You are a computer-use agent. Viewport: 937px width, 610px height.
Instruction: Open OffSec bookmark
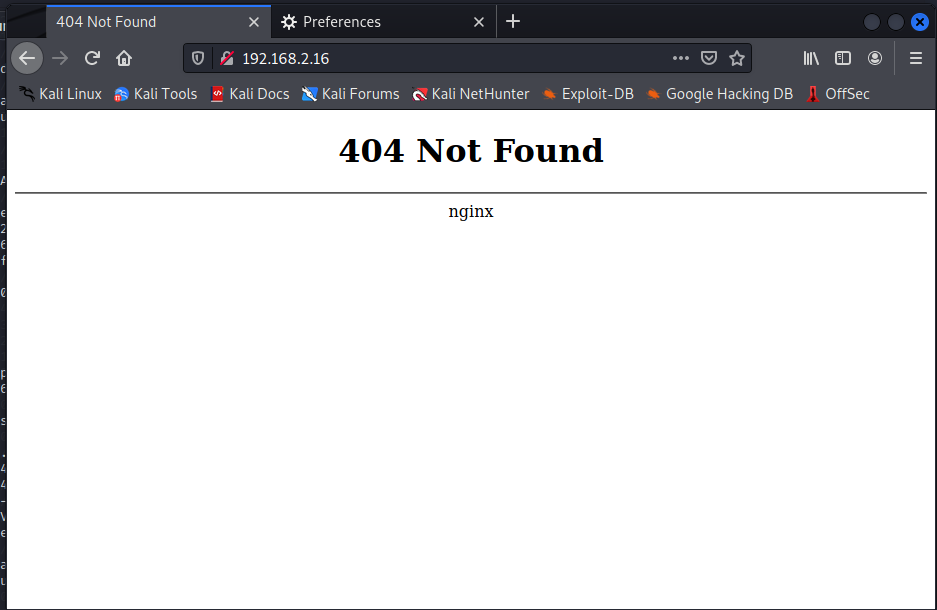tap(837, 94)
